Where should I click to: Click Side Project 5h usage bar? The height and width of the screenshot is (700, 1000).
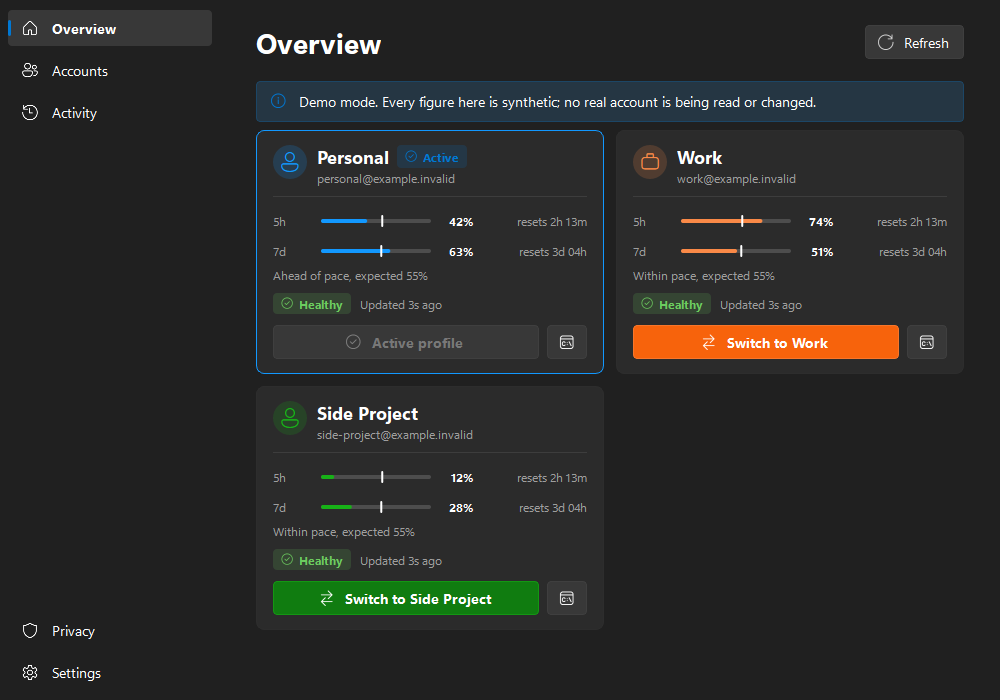376,477
